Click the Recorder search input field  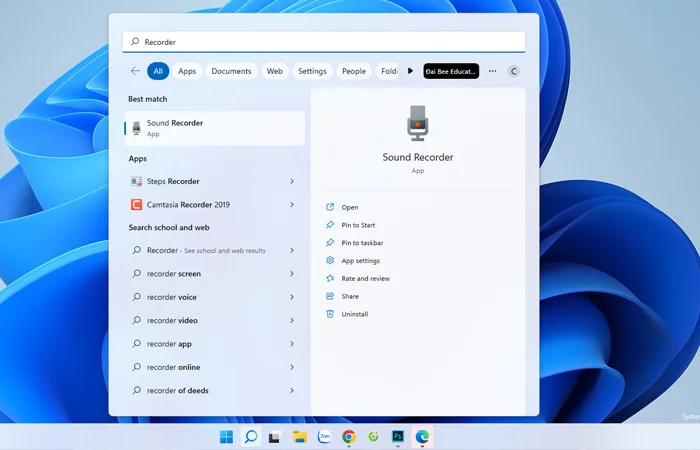click(x=324, y=42)
